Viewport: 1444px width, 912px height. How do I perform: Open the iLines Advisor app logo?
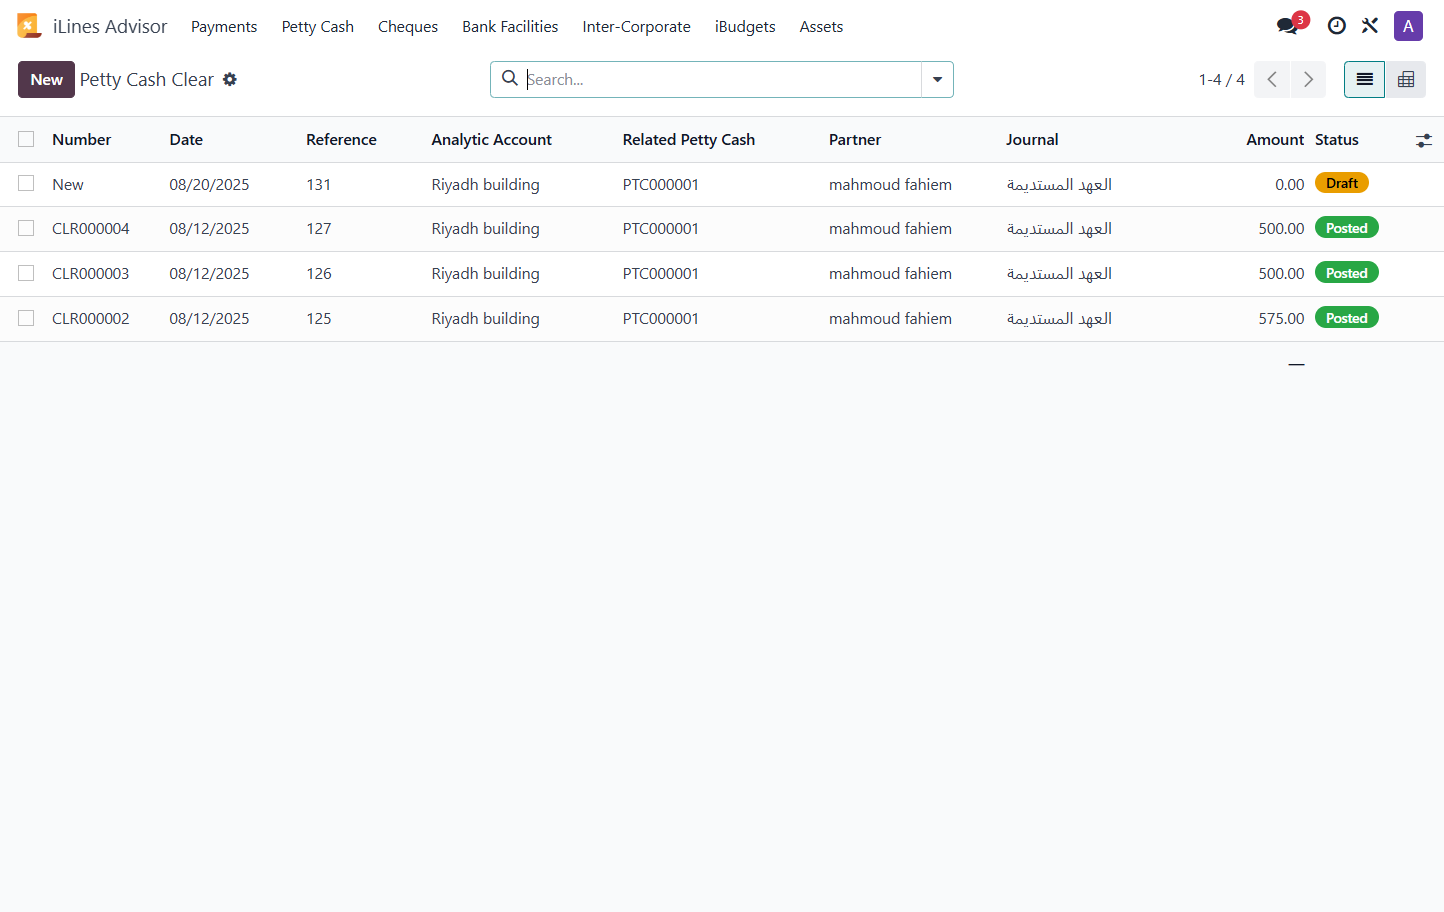tap(29, 26)
